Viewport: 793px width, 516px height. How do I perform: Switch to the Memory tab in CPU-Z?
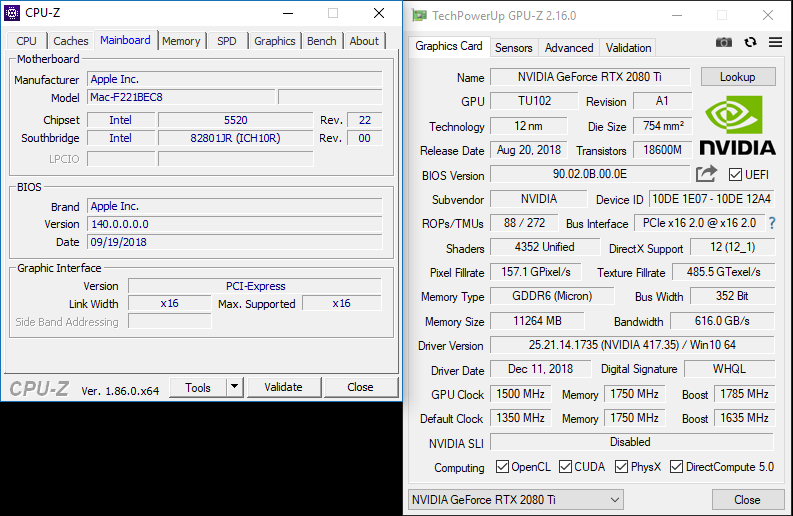coord(181,41)
